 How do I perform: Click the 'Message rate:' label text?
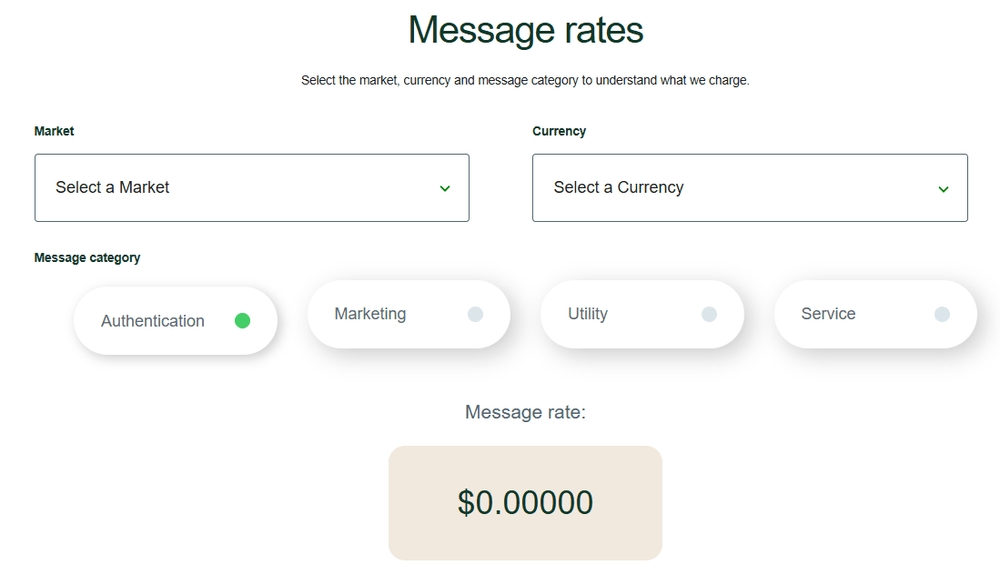click(x=525, y=412)
